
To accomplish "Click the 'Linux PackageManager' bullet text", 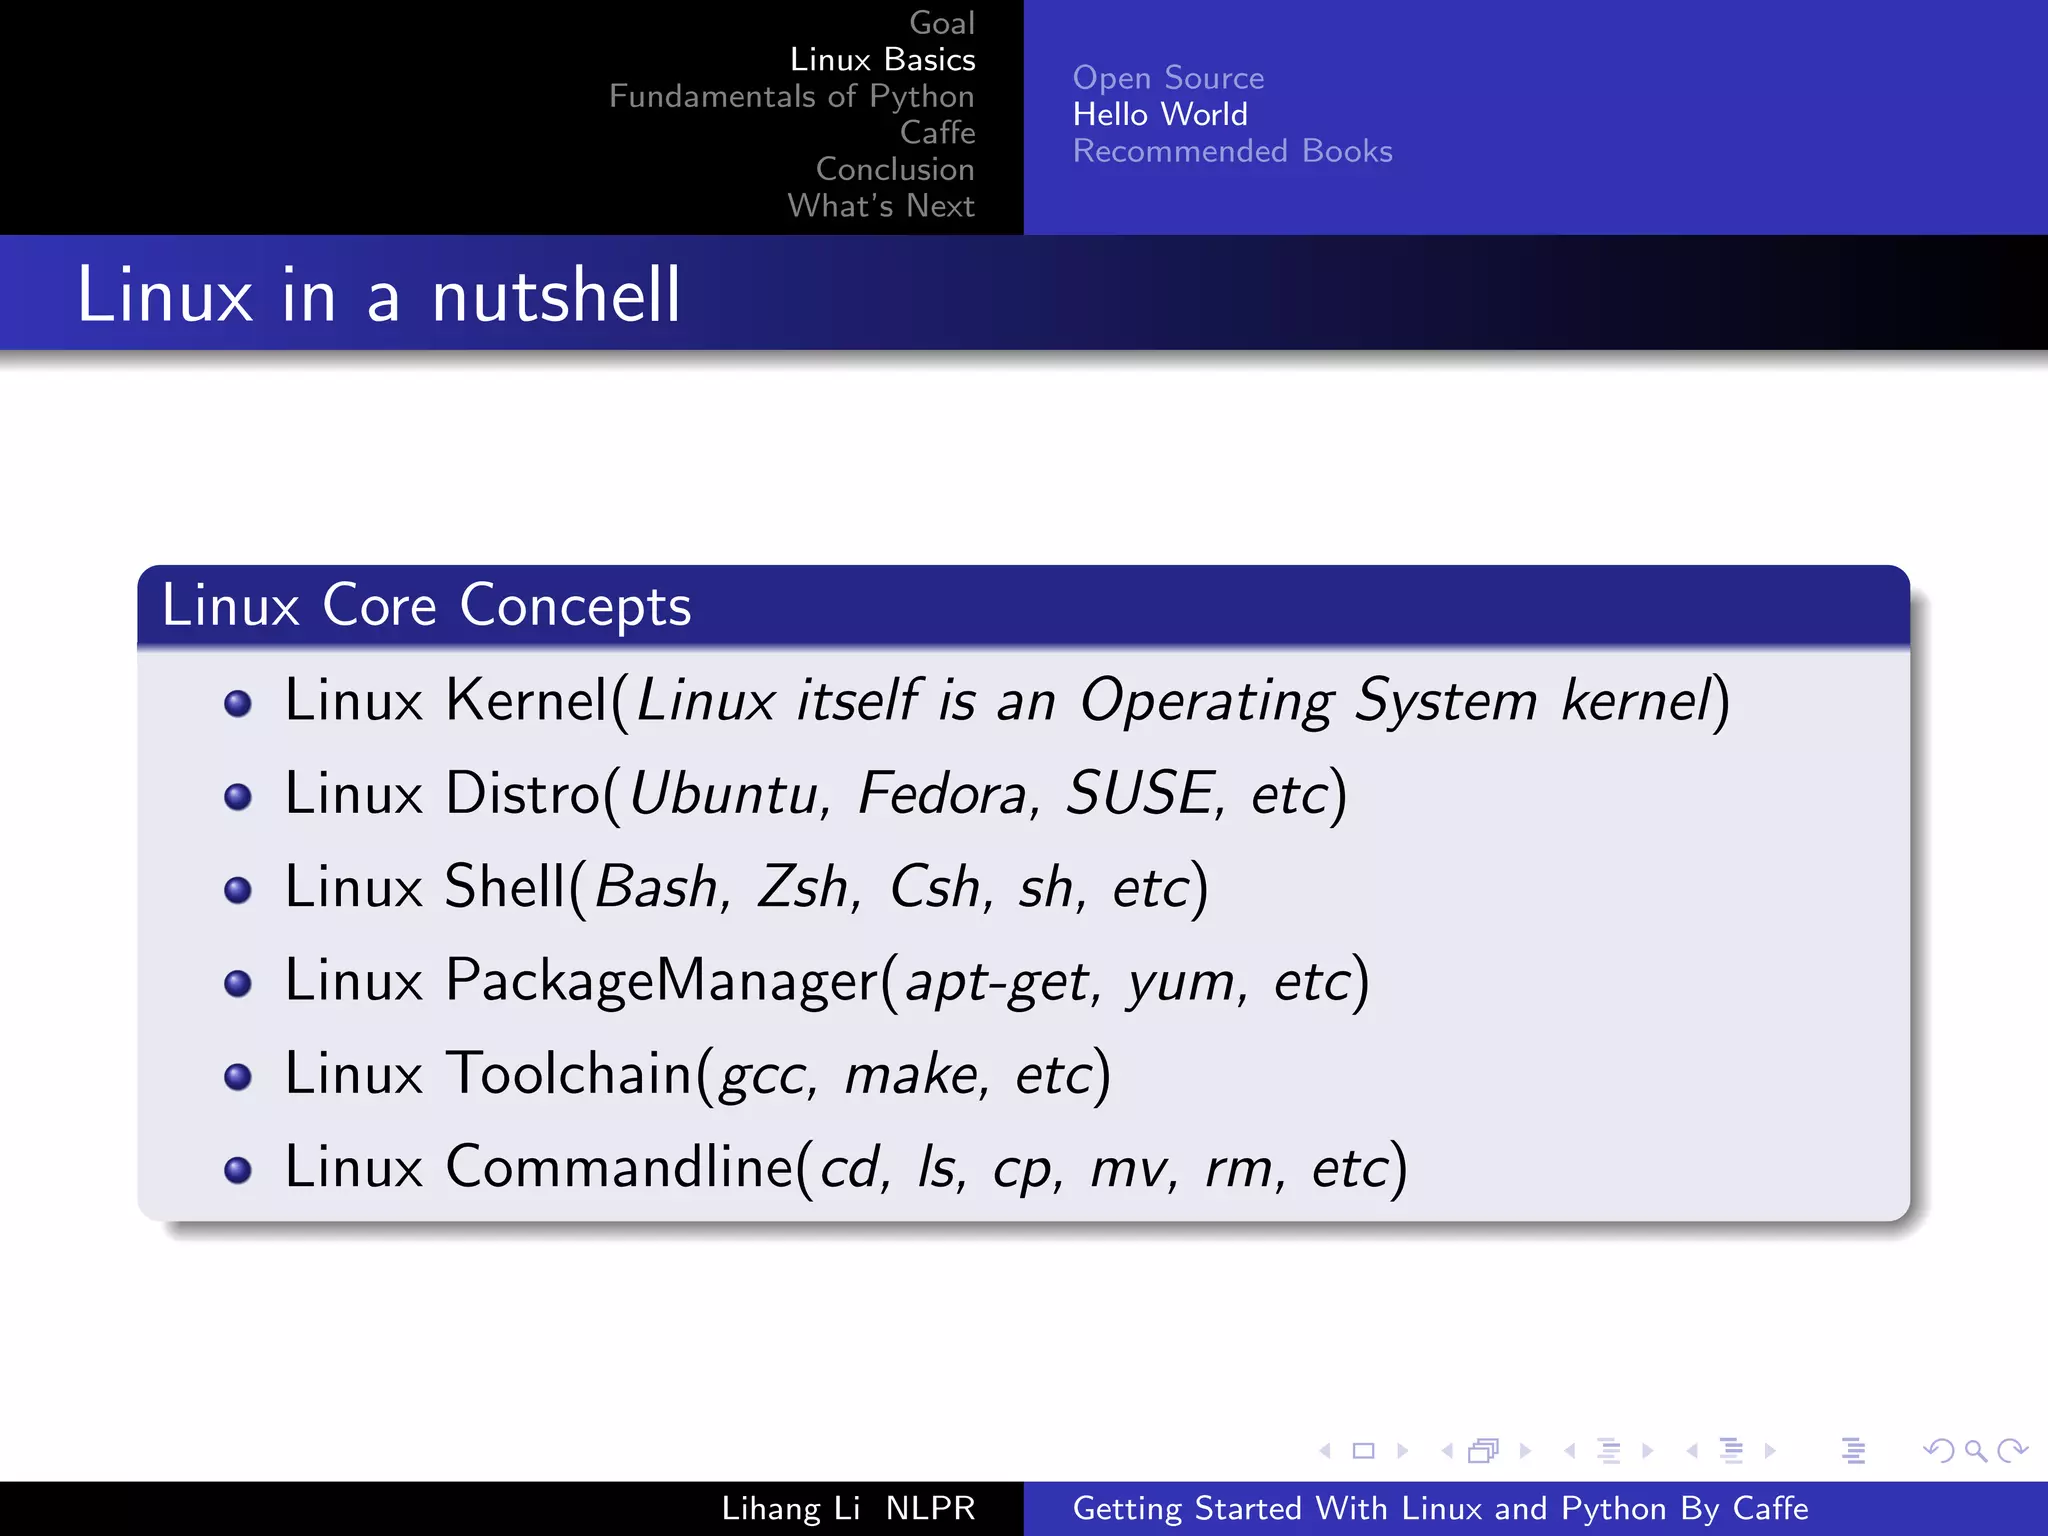I will pos(827,981).
